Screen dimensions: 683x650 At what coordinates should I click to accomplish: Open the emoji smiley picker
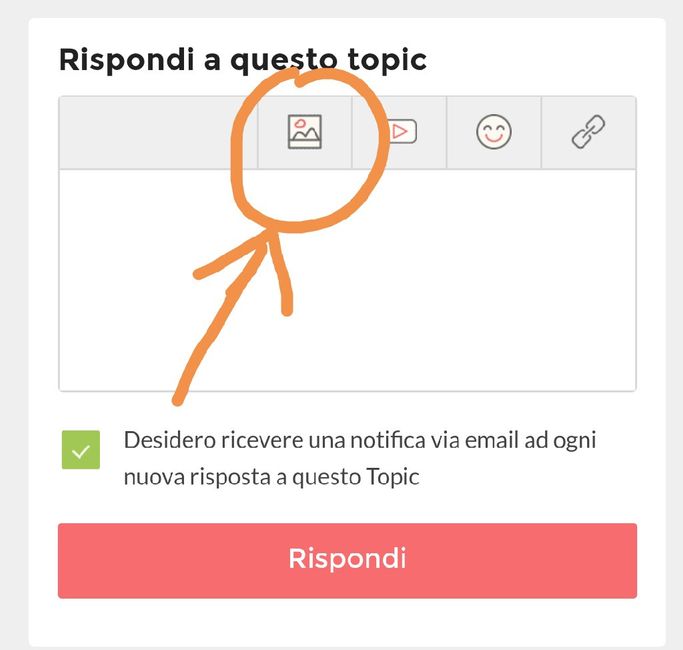click(x=494, y=132)
